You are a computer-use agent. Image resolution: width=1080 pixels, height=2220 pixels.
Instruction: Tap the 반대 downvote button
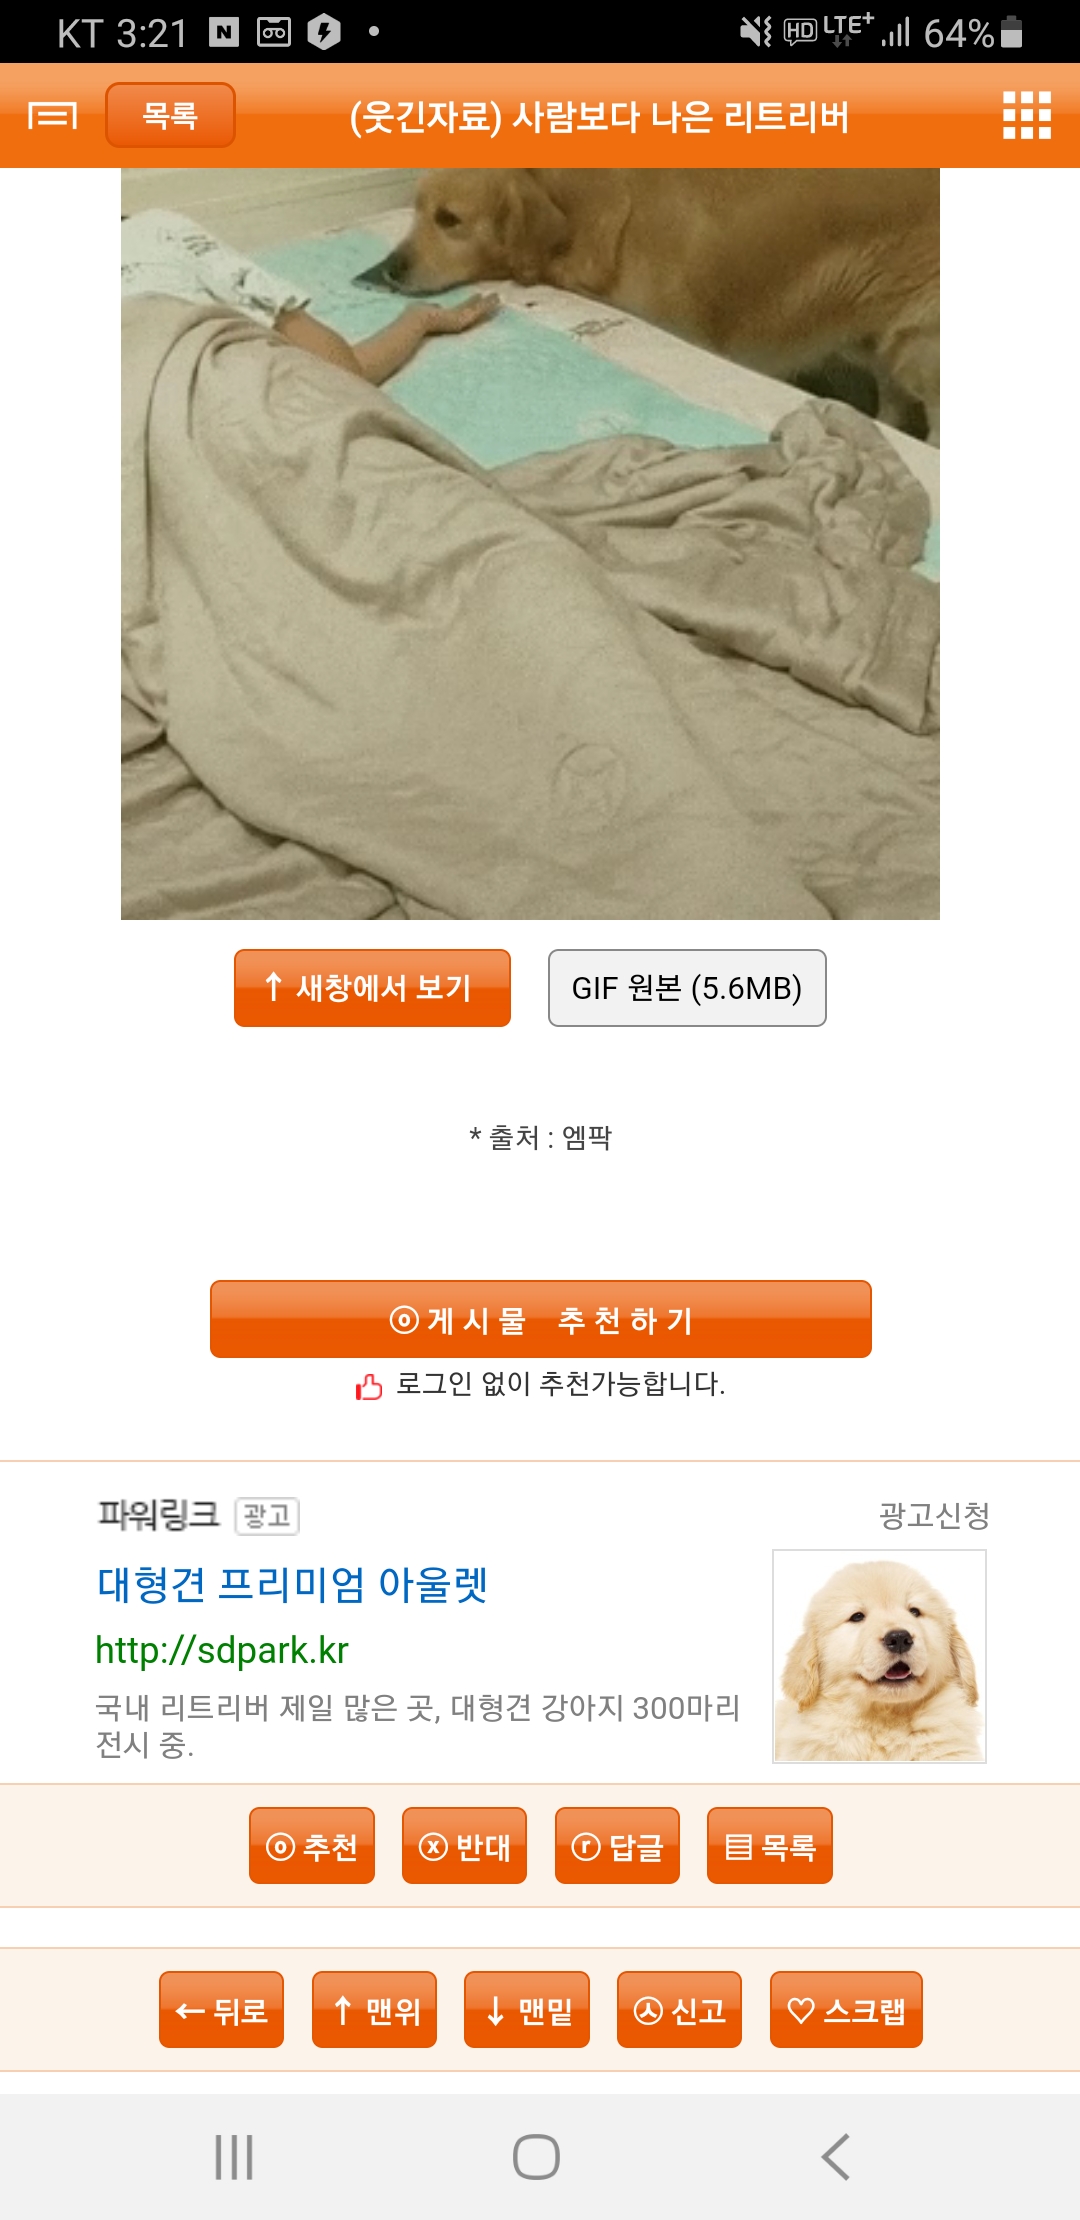pos(464,1846)
